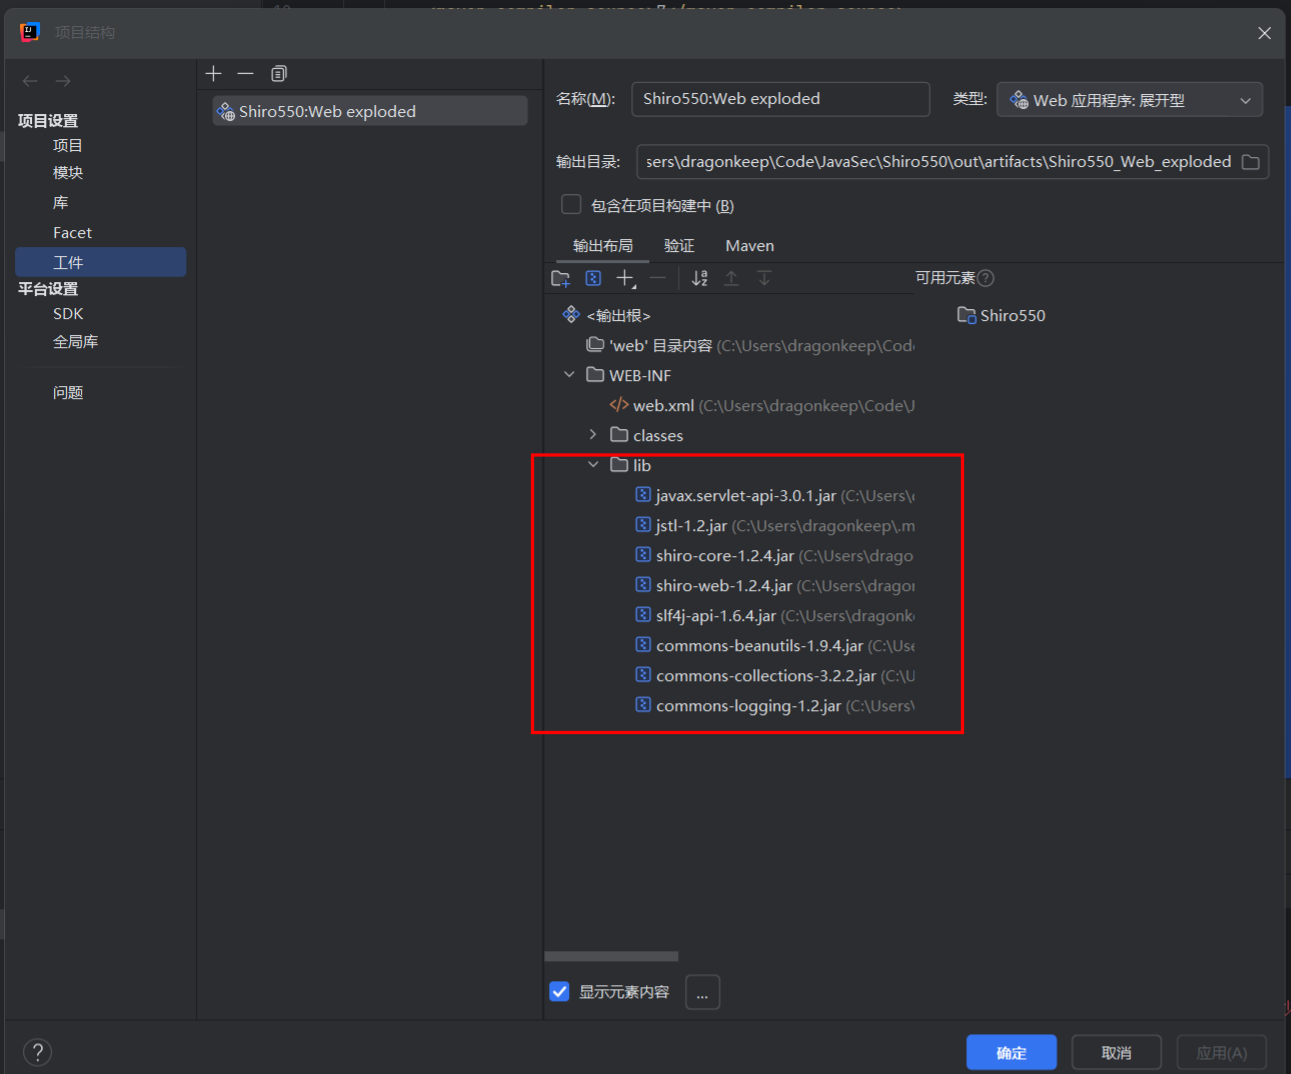This screenshot has width=1291, height=1074.
Task: Click the remove artifact minus icon
Action: click(x=245, y=74)
